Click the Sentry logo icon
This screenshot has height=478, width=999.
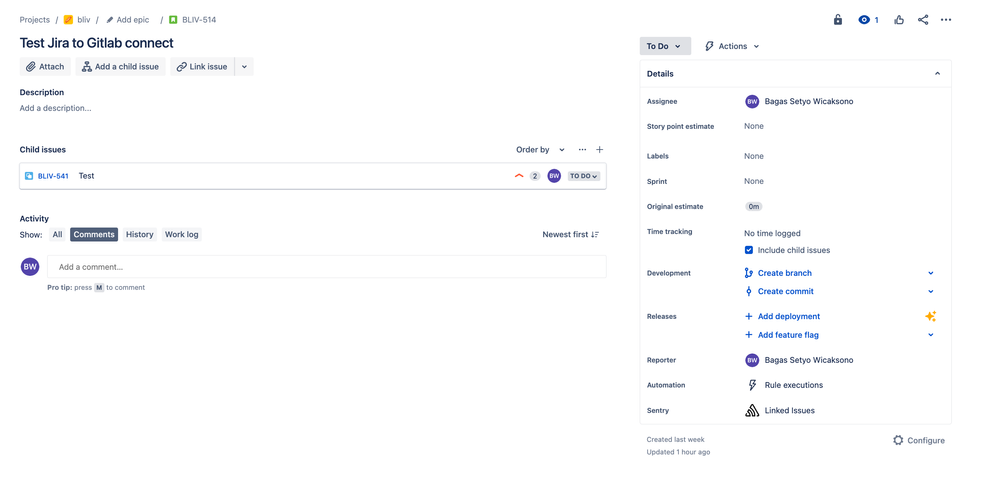752,410
